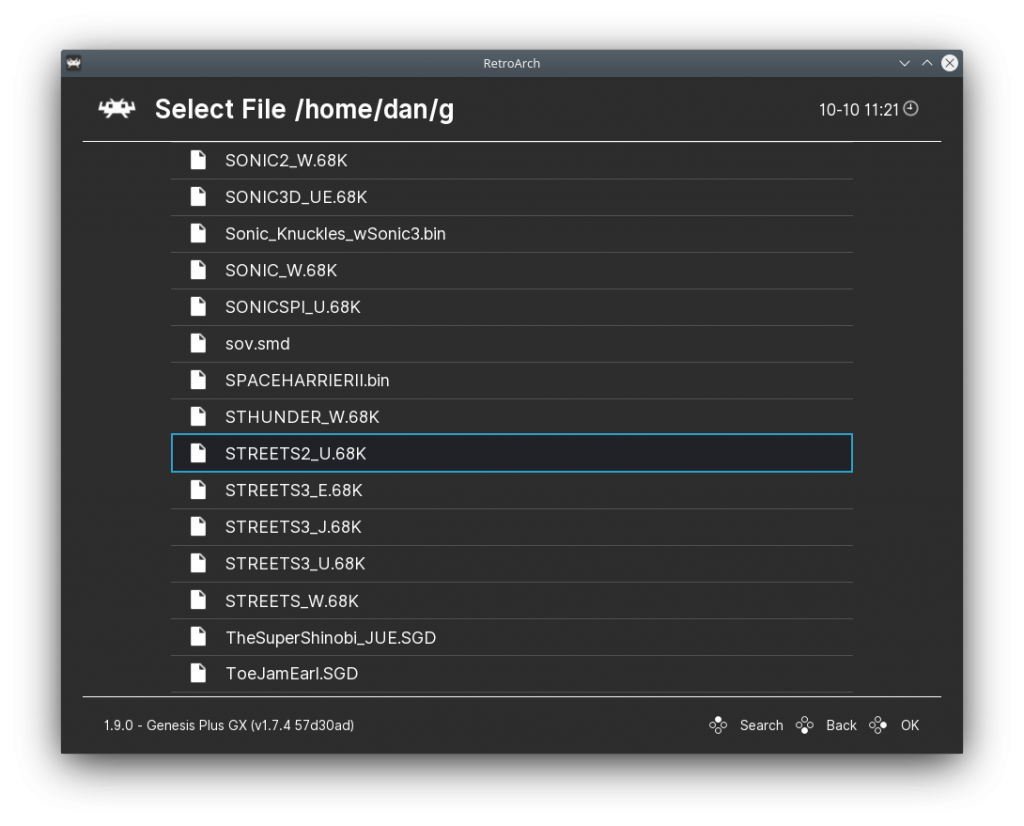1024x826 pixels.
Task: Click the file icon beside SONICSPI_U.68K
Action: point(198,306)
